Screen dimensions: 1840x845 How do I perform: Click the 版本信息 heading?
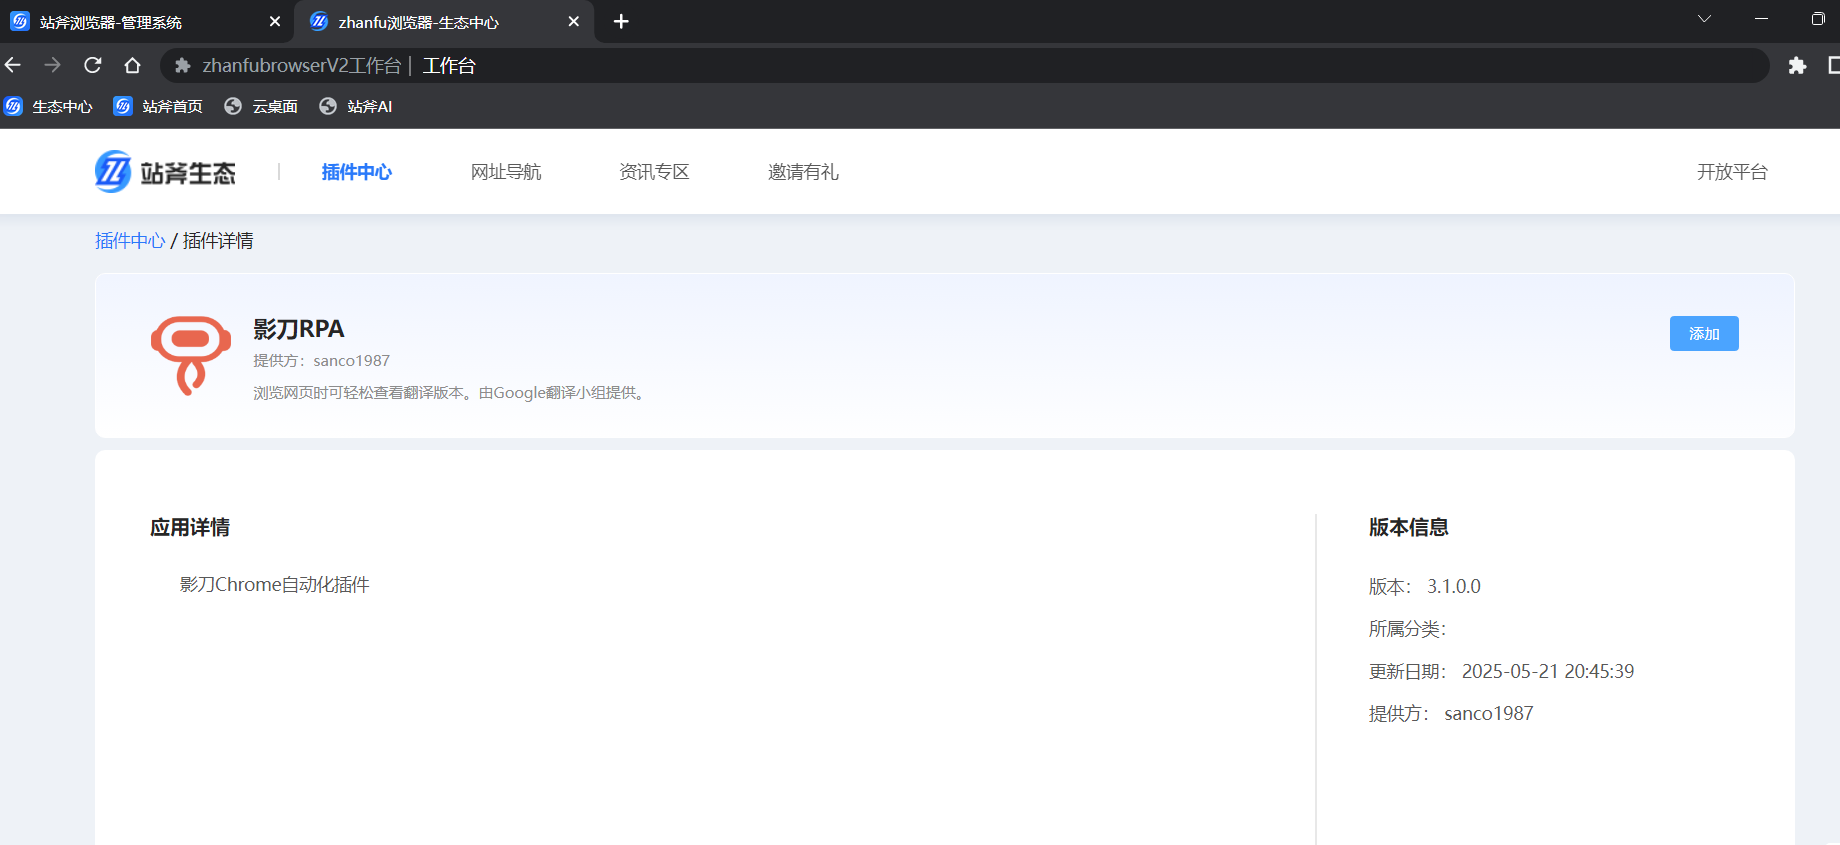[1409, 527]
